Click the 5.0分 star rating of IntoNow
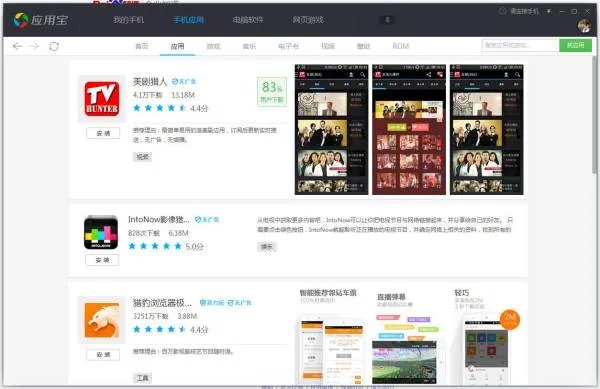This screenshot has height=389, width=600. [x=166, y=246]
